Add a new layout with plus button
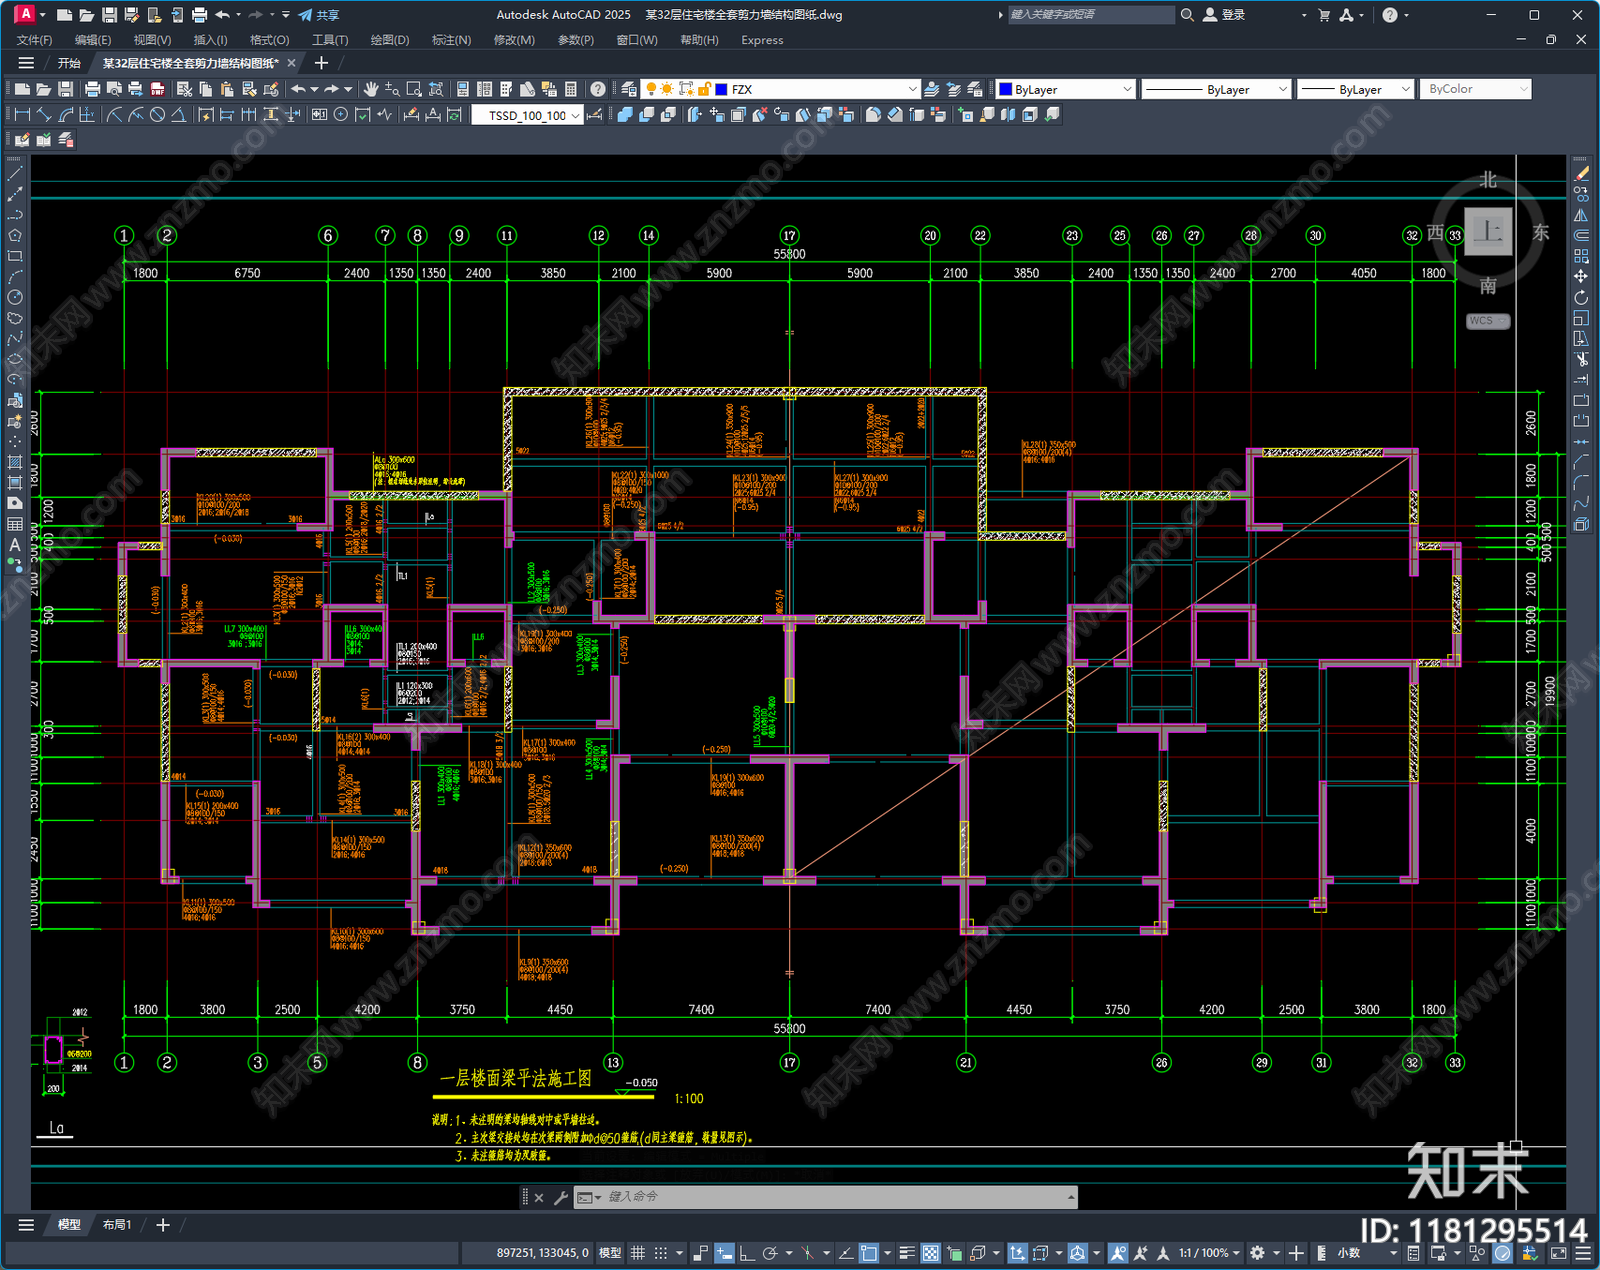The image size is (1600, 1270). tap(163, 1224)
